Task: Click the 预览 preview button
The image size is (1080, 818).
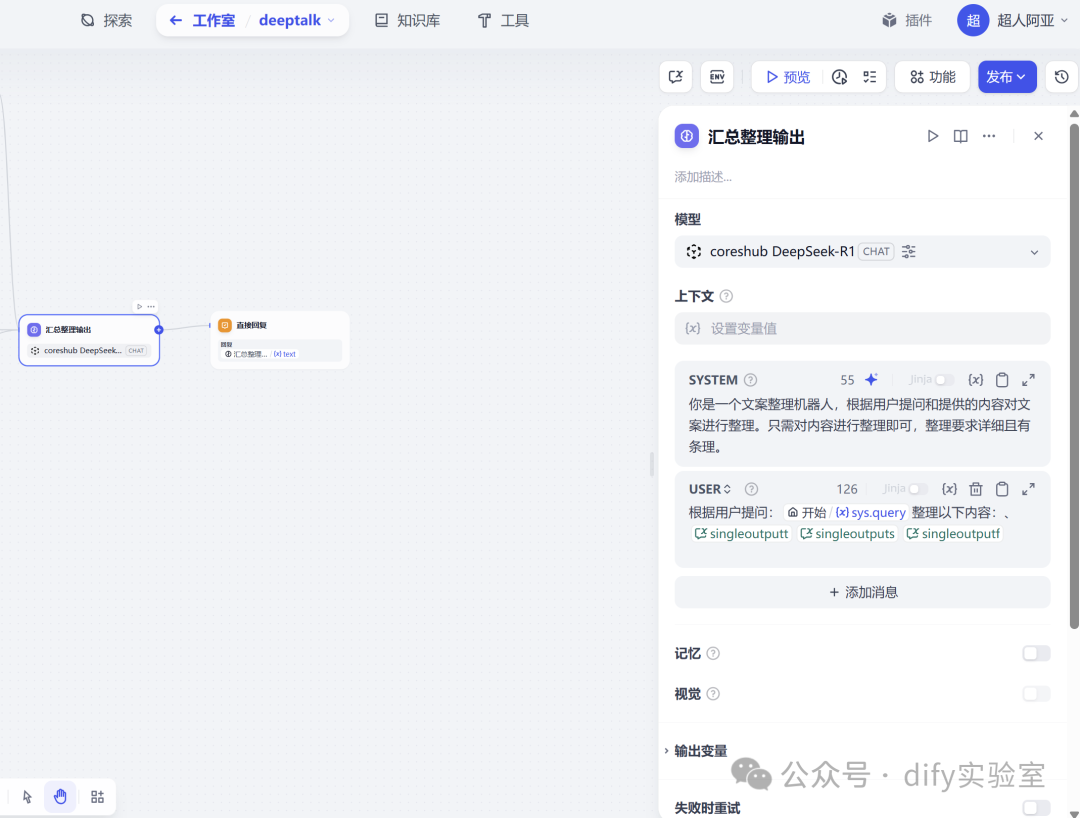Action: point(789,76)
